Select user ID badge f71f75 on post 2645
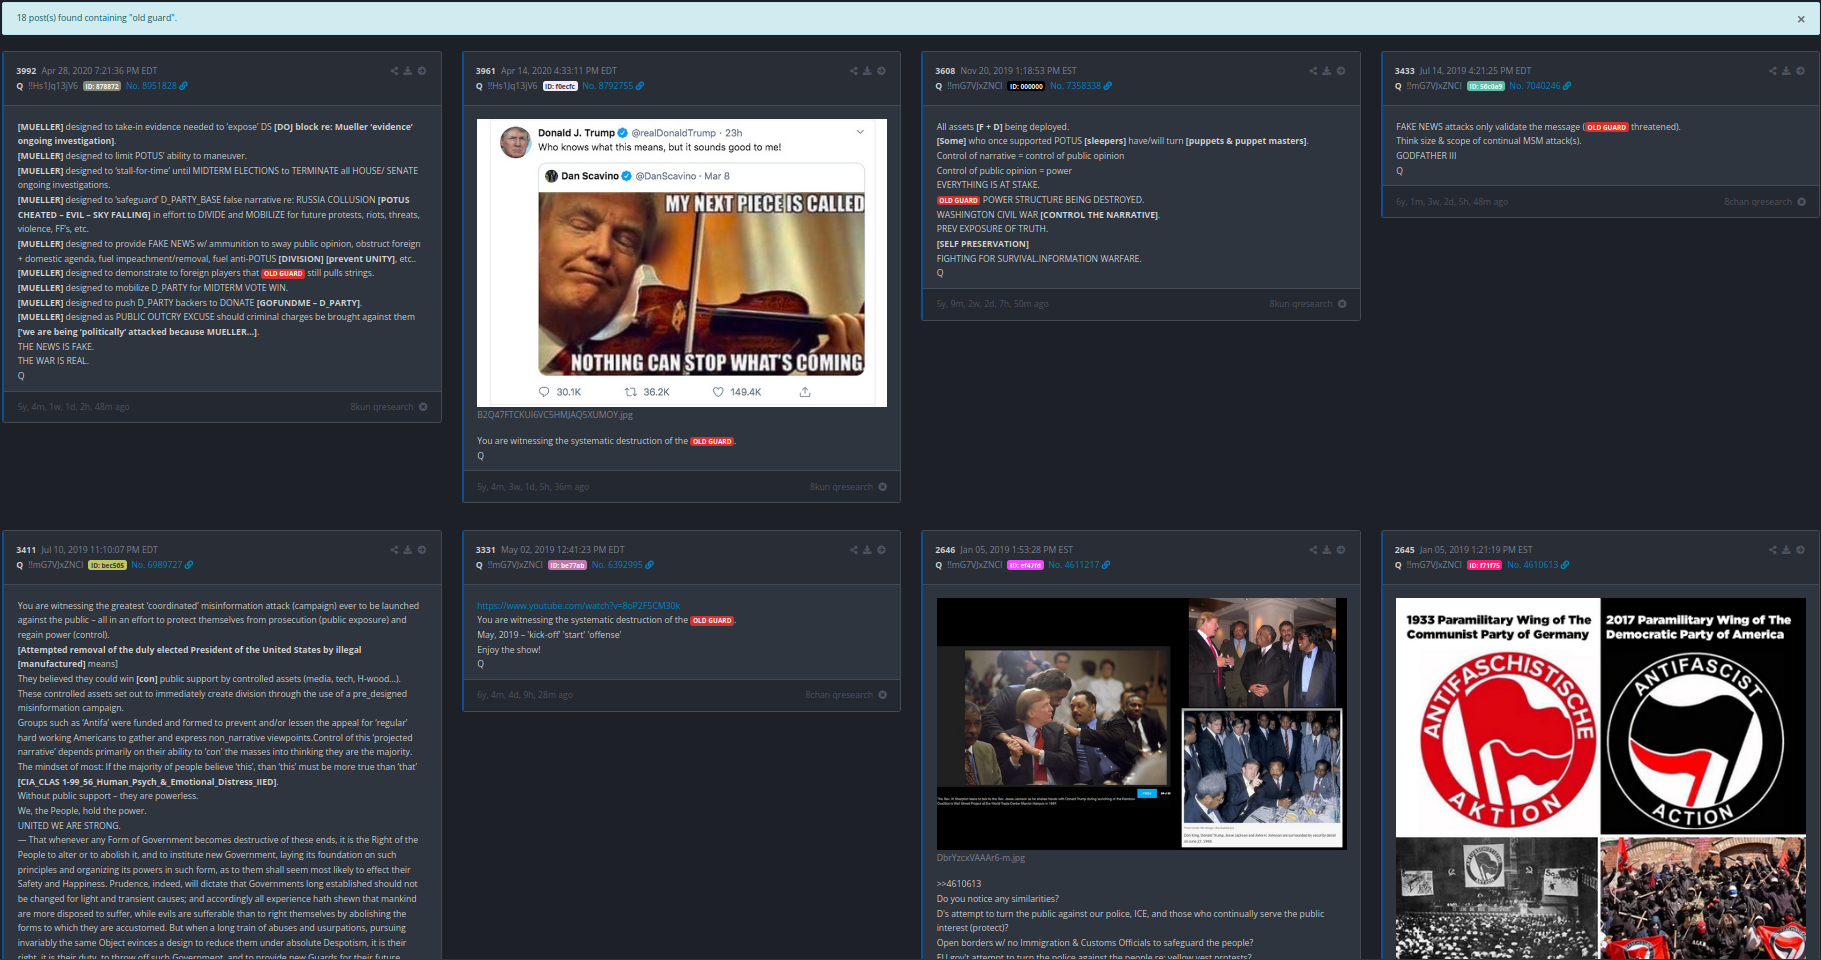 pyautogui.click(x=1485, y=565)
